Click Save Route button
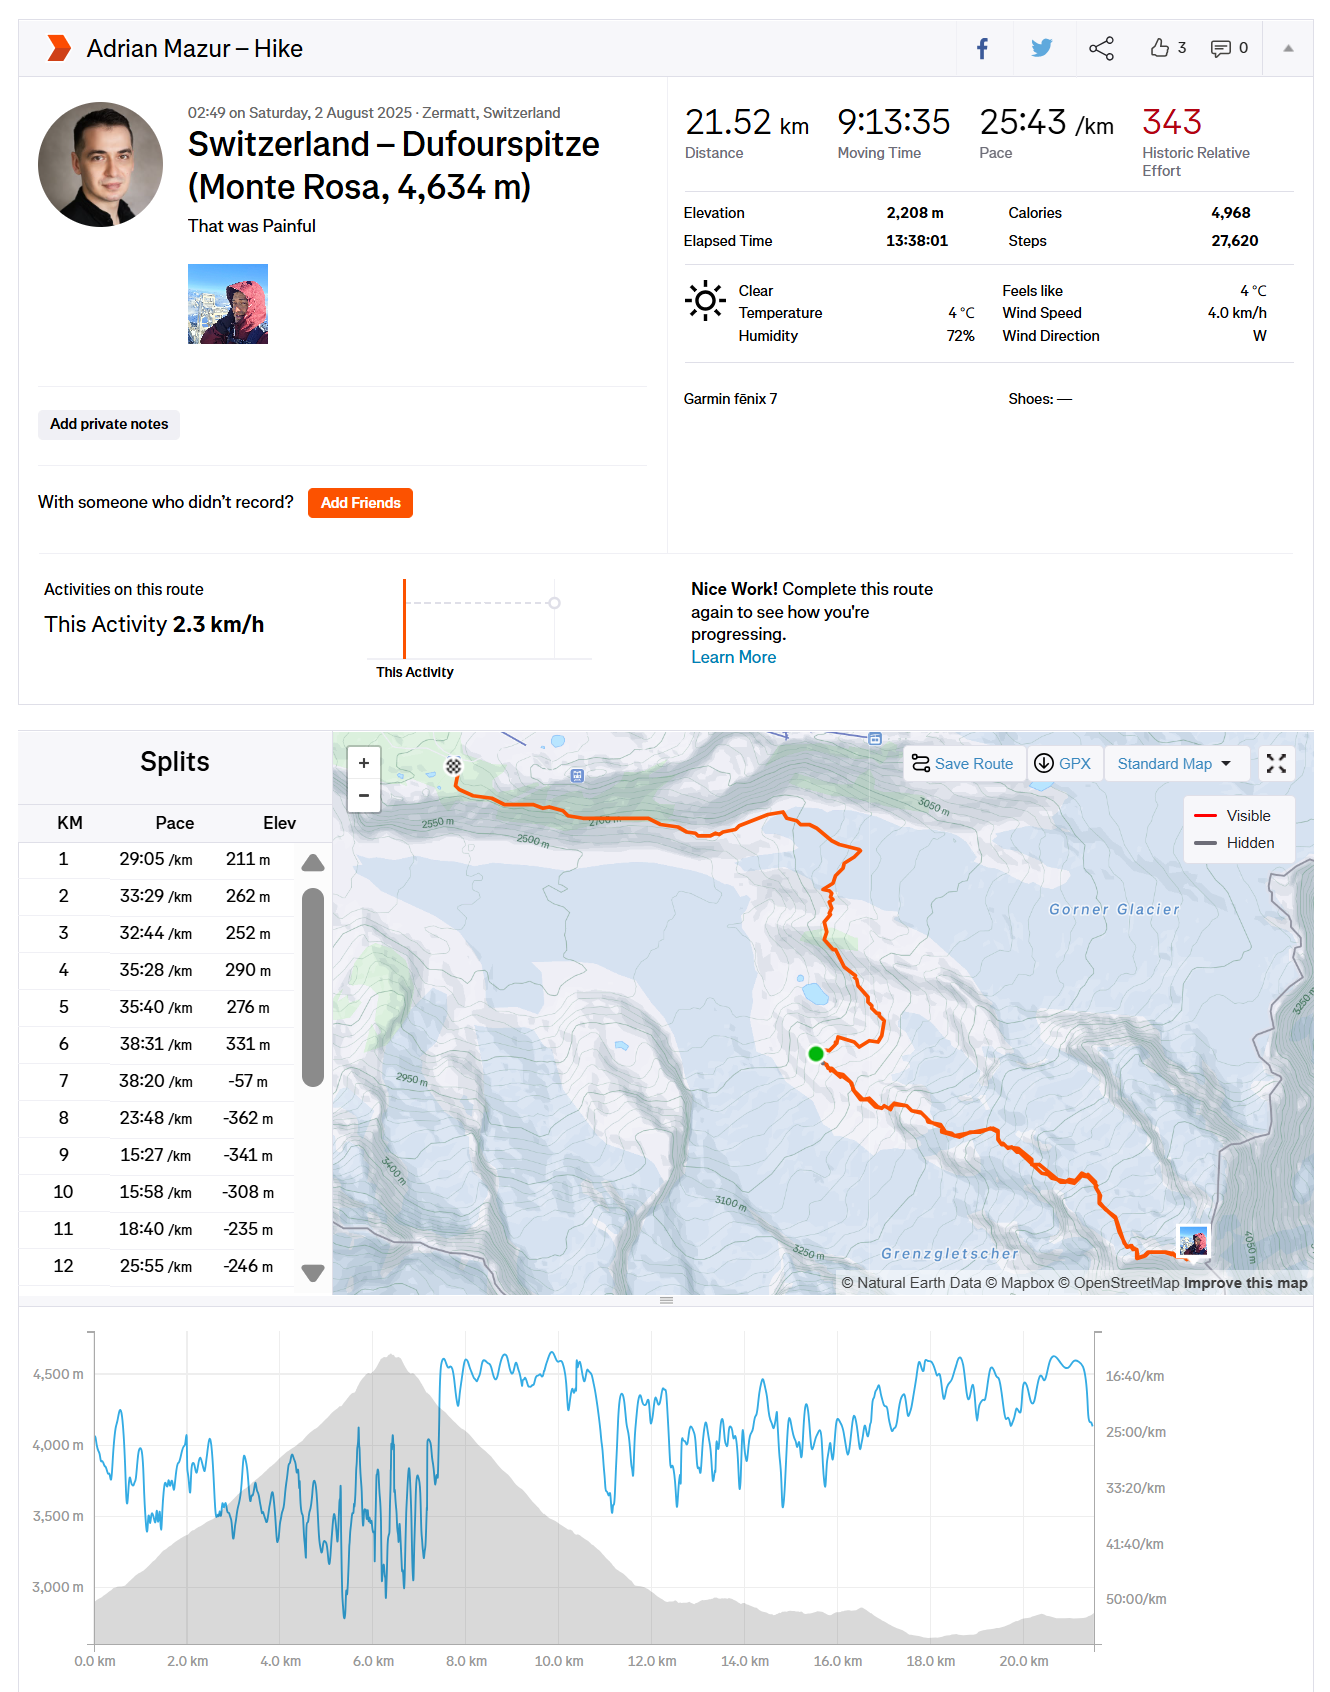Image resolution: width=1330 pixels, height=1692 pixels. click(x=963, y=764)
